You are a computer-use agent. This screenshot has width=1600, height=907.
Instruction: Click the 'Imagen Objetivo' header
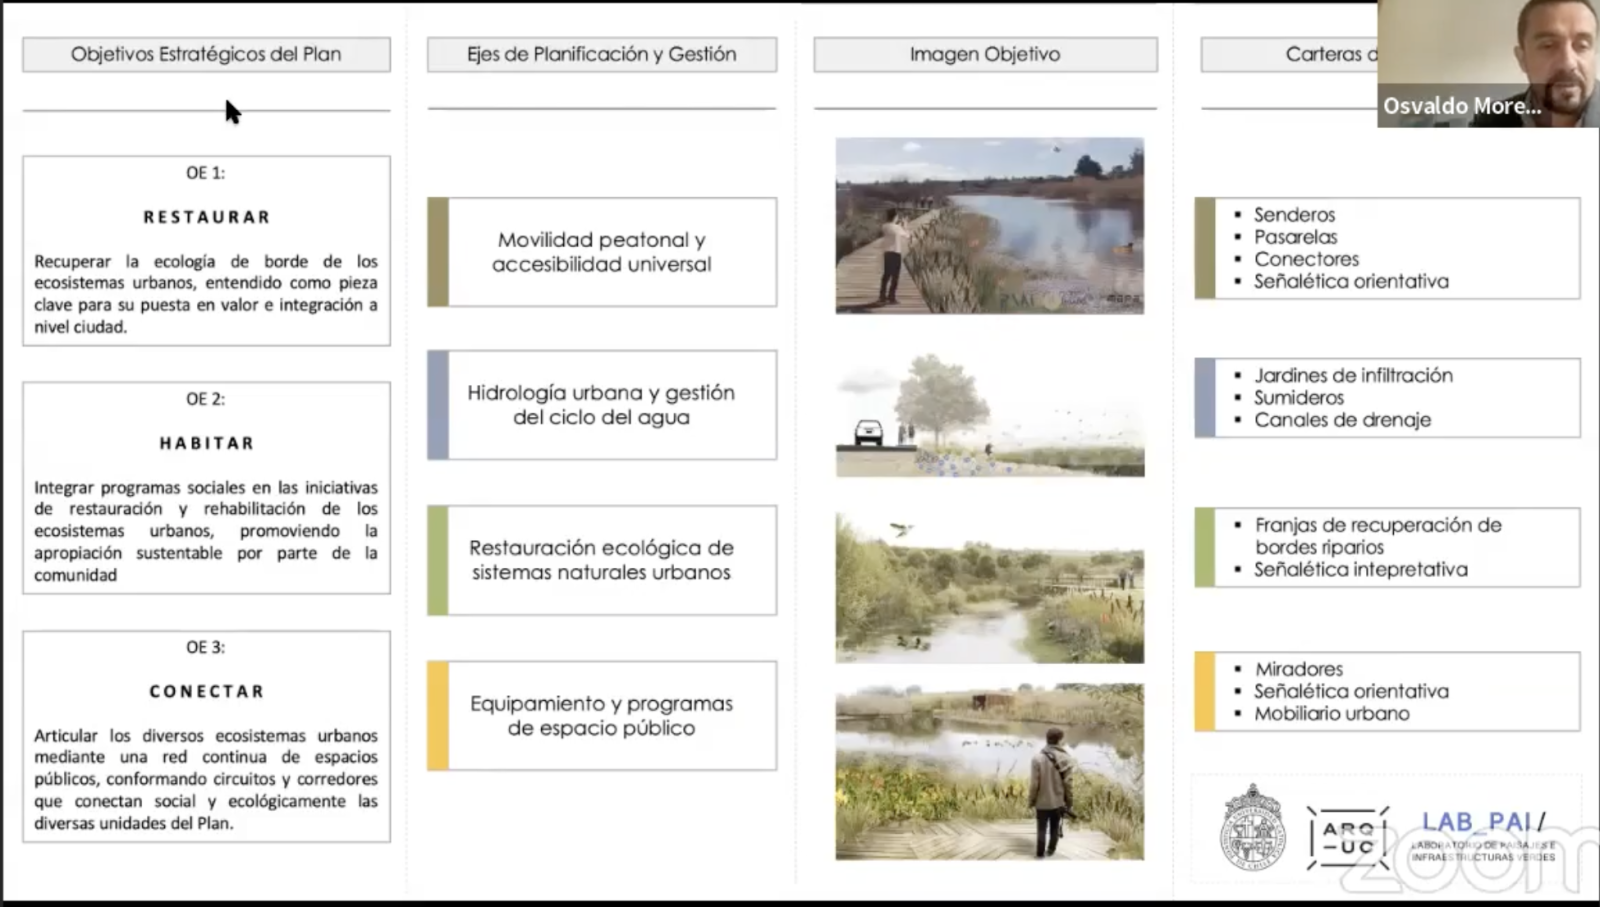pyautogui.click(x=985, y=55)
